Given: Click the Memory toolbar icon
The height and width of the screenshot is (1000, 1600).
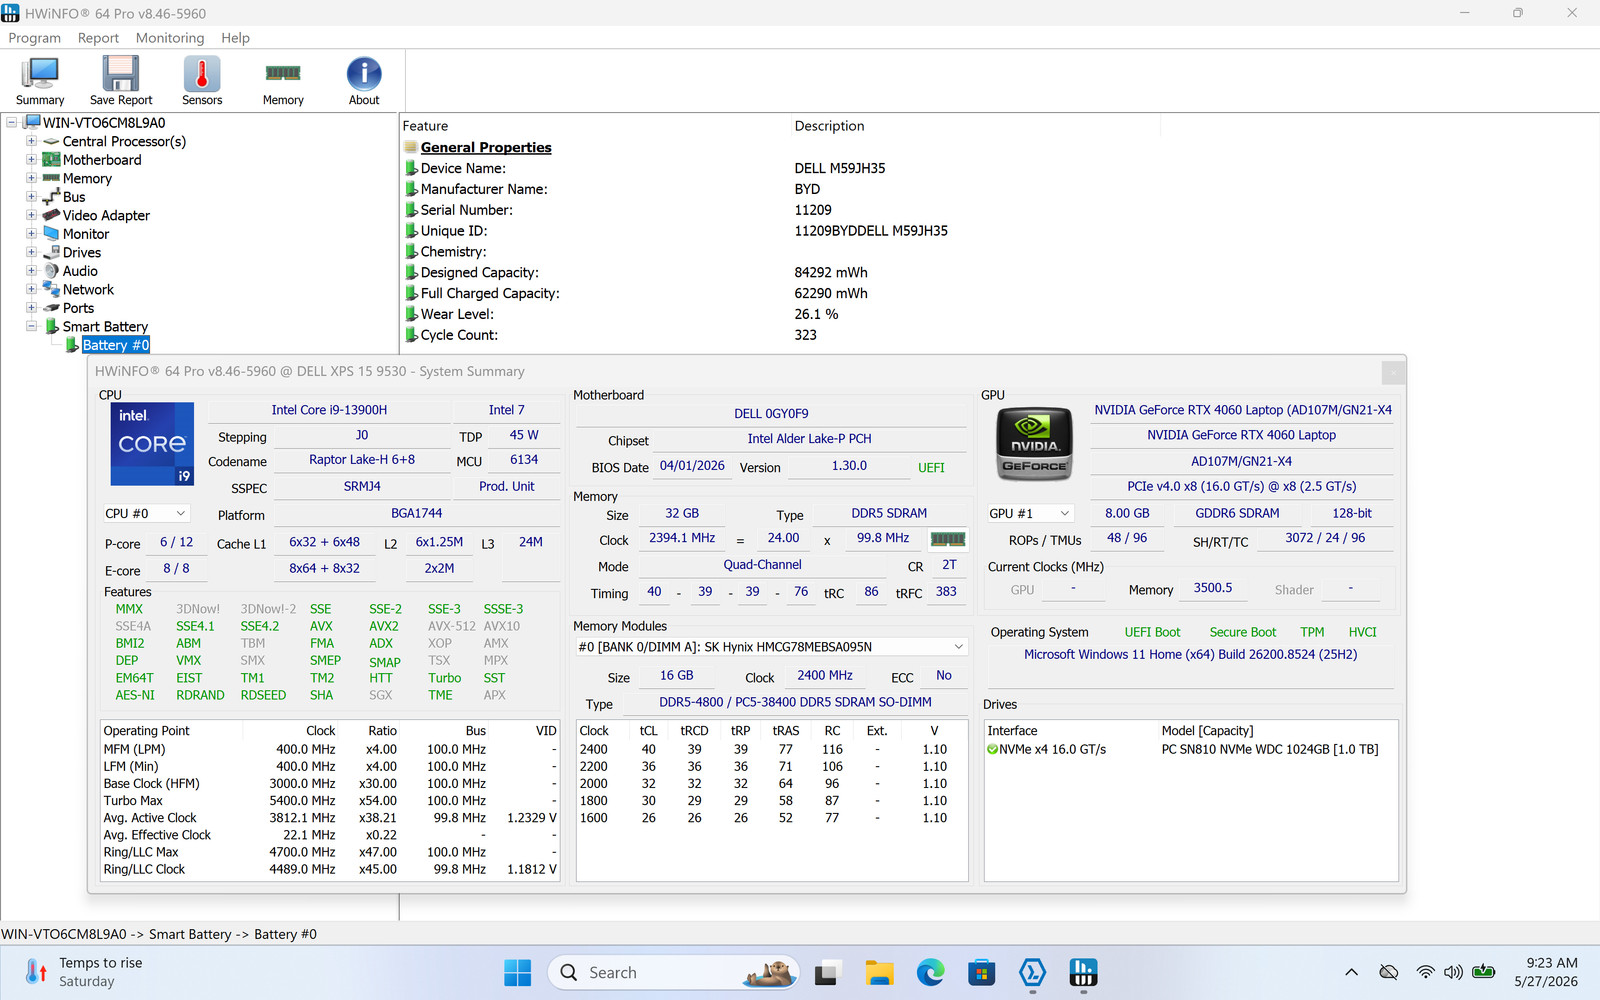Looking at the screenshot, I should 283,81.
